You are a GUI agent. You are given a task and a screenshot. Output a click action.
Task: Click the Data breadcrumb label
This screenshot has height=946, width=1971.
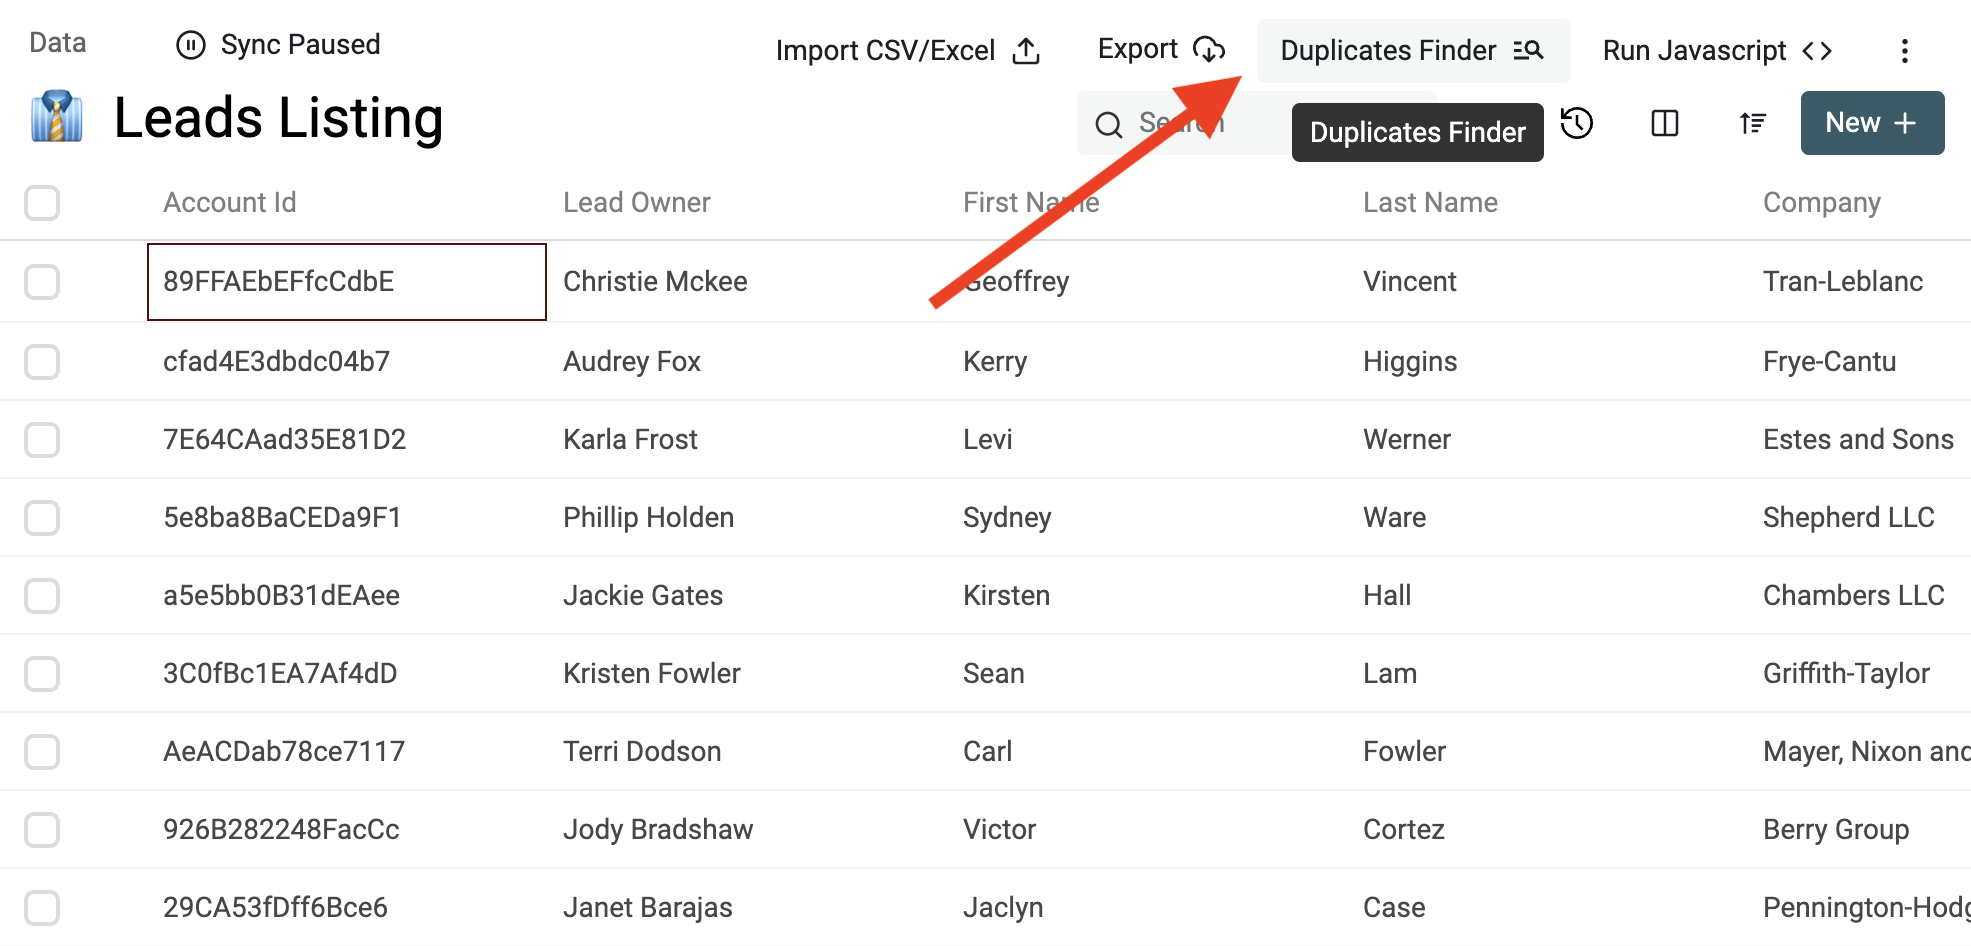tap(58, 43)
